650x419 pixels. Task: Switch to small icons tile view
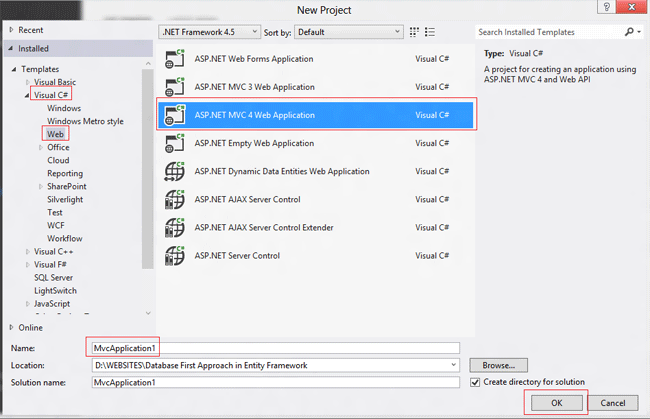point(414,32)
